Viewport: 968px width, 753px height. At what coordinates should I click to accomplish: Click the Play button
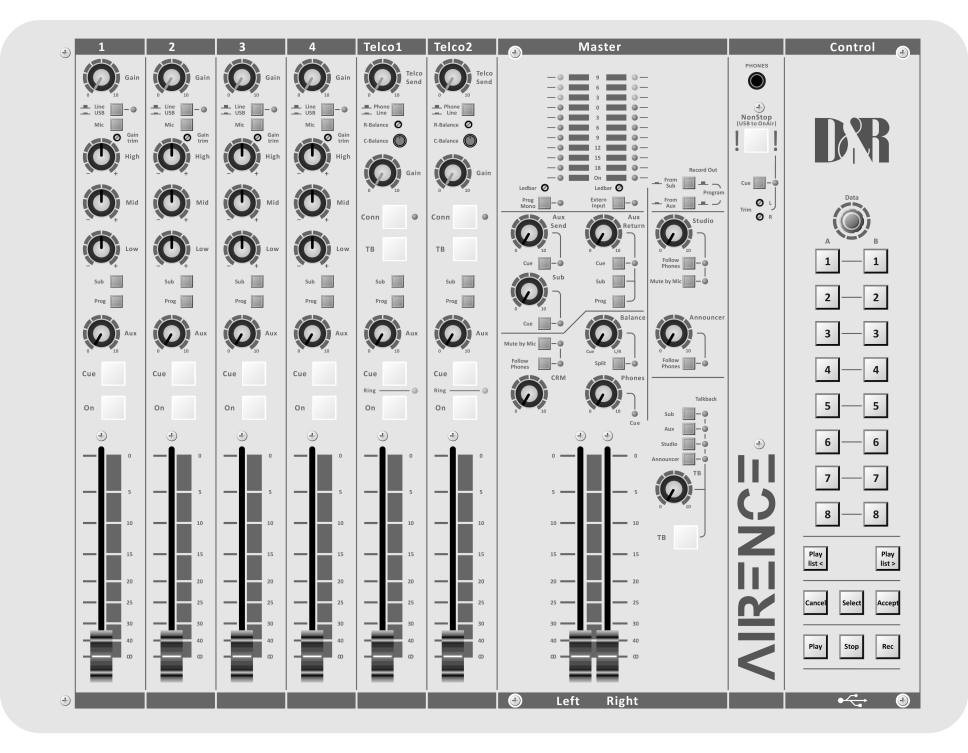(816, 647)
